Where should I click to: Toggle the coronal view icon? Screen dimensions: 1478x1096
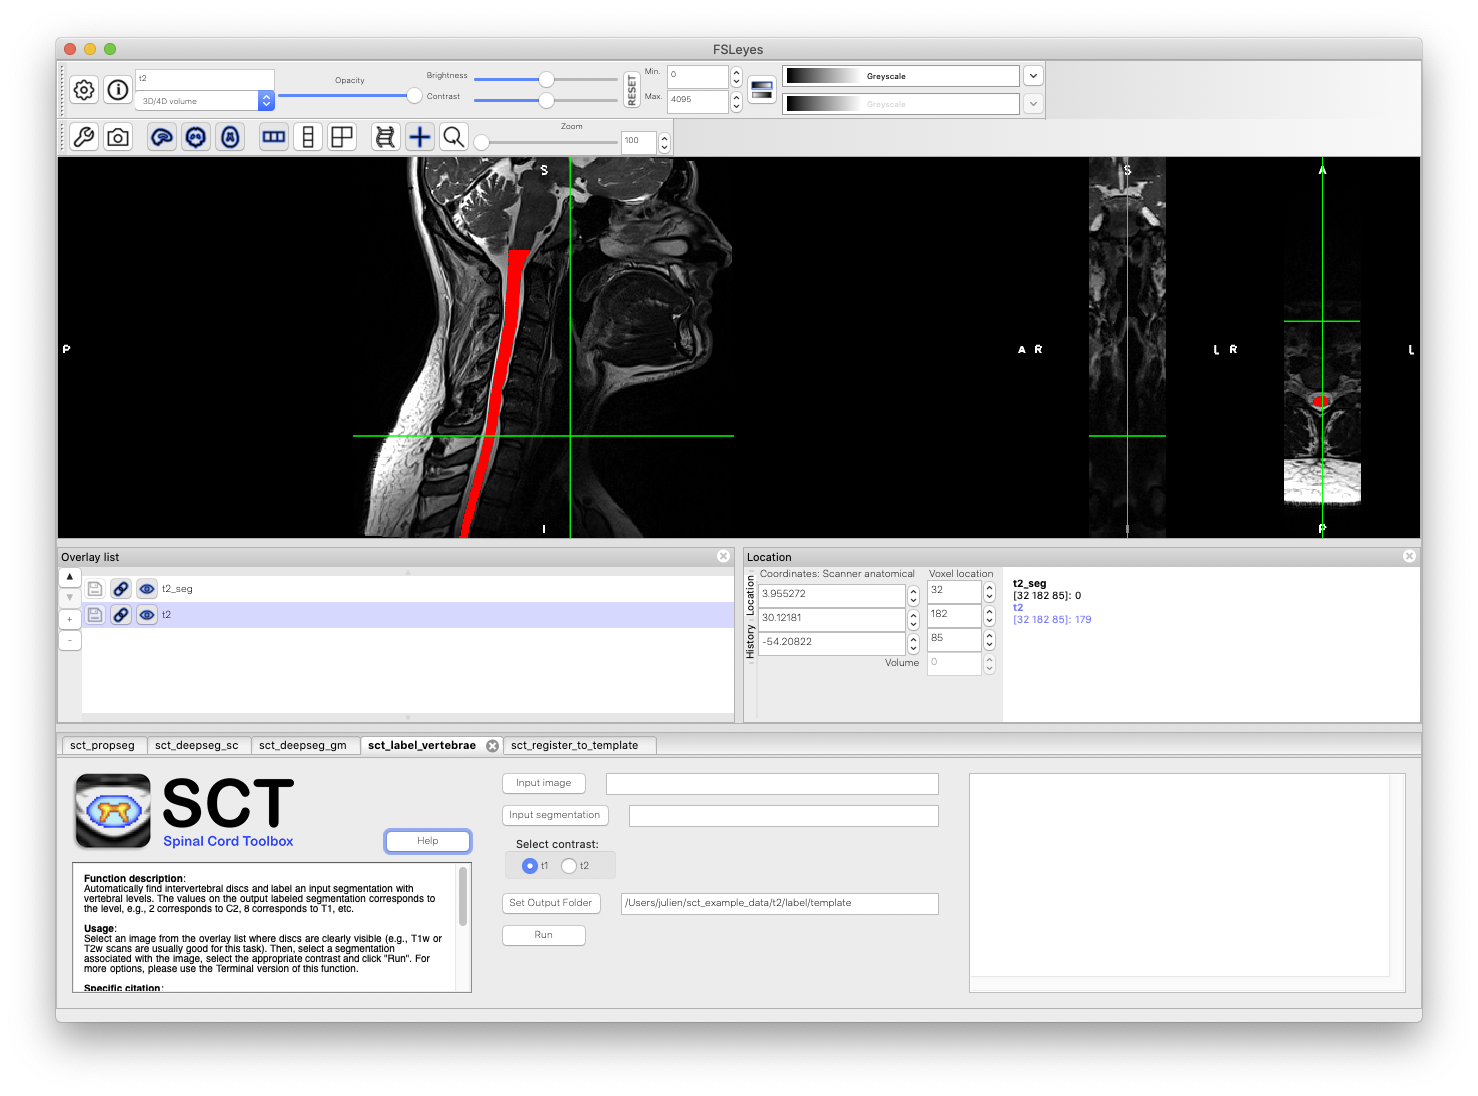pos(195,137)
